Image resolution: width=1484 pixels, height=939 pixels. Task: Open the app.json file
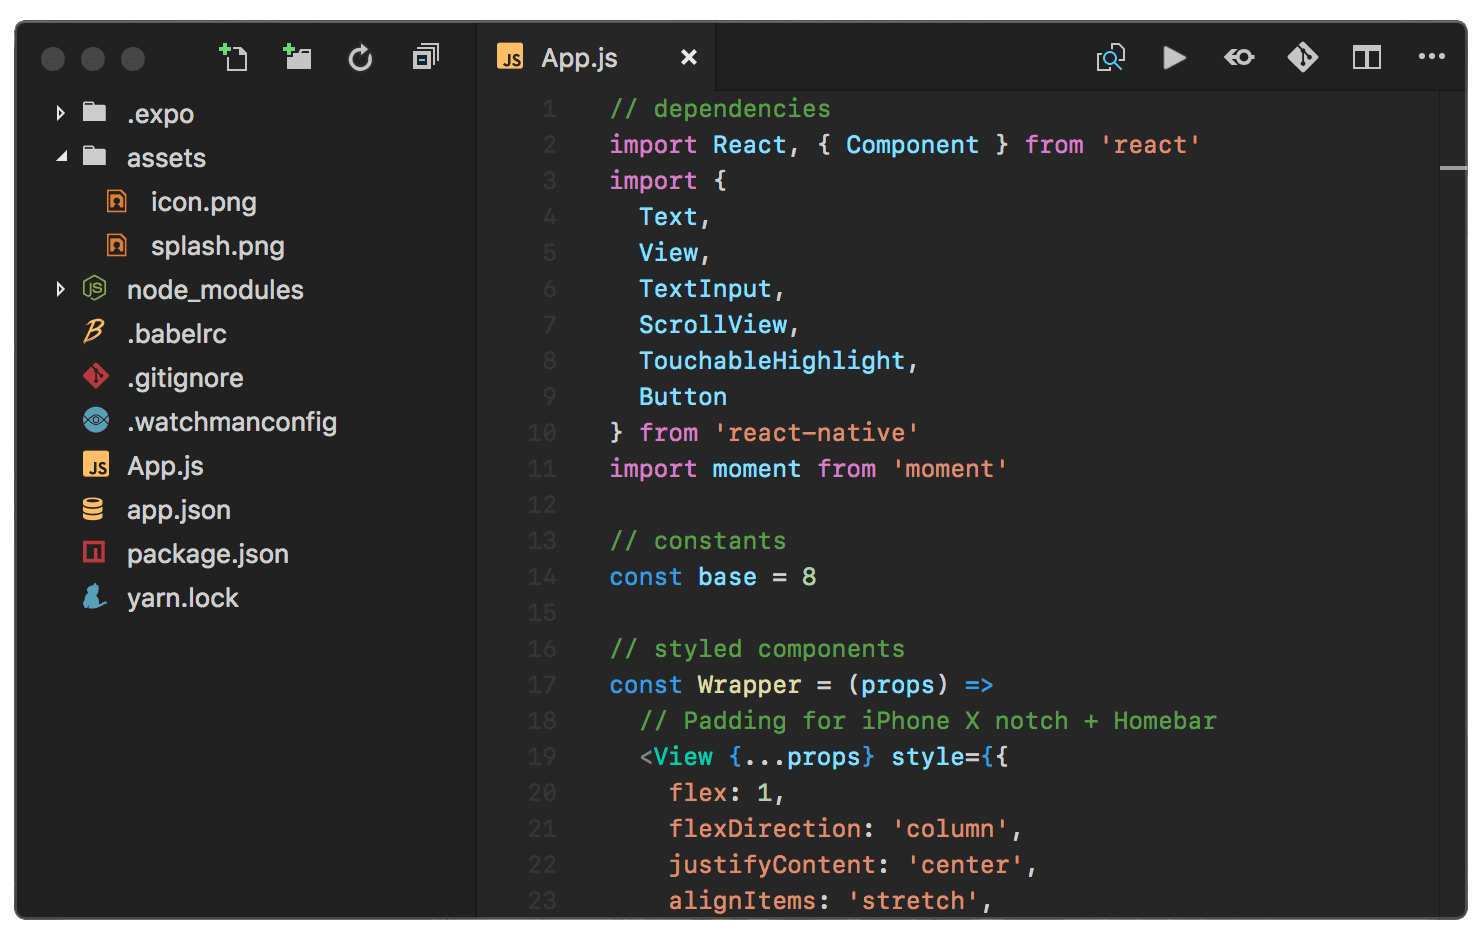point(179,510)
